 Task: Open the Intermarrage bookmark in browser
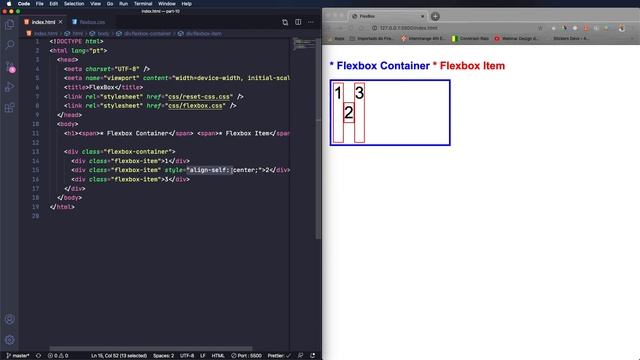coord(423,38)
